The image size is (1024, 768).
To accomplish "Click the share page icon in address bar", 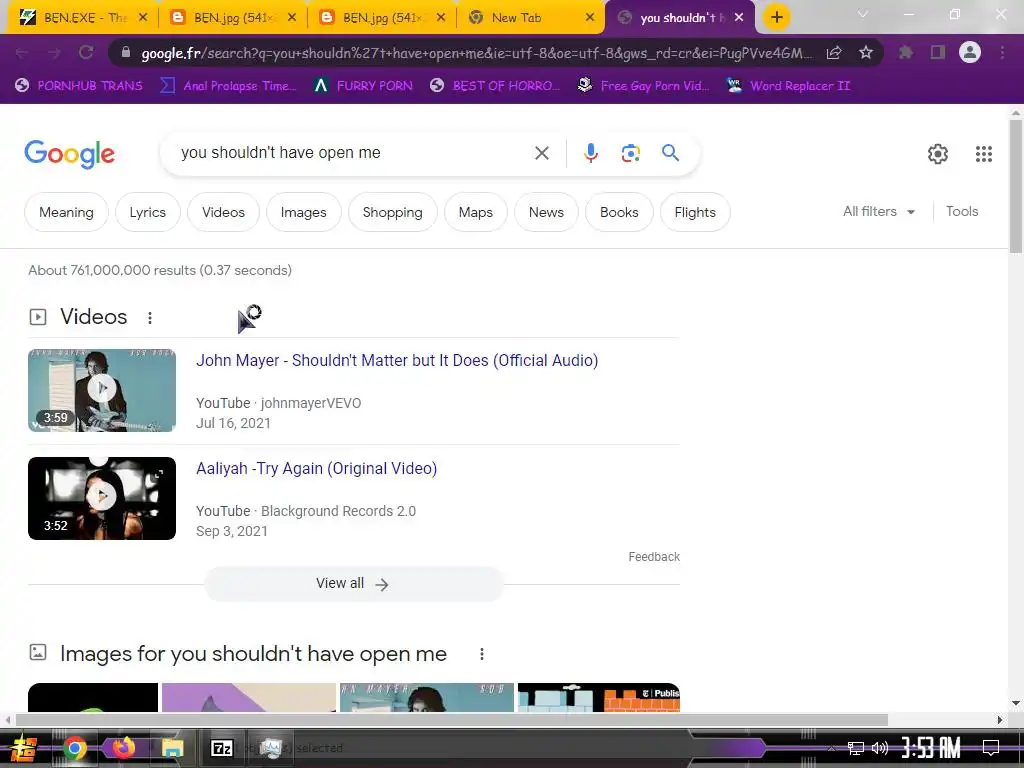I will click(x=834, y=53).
